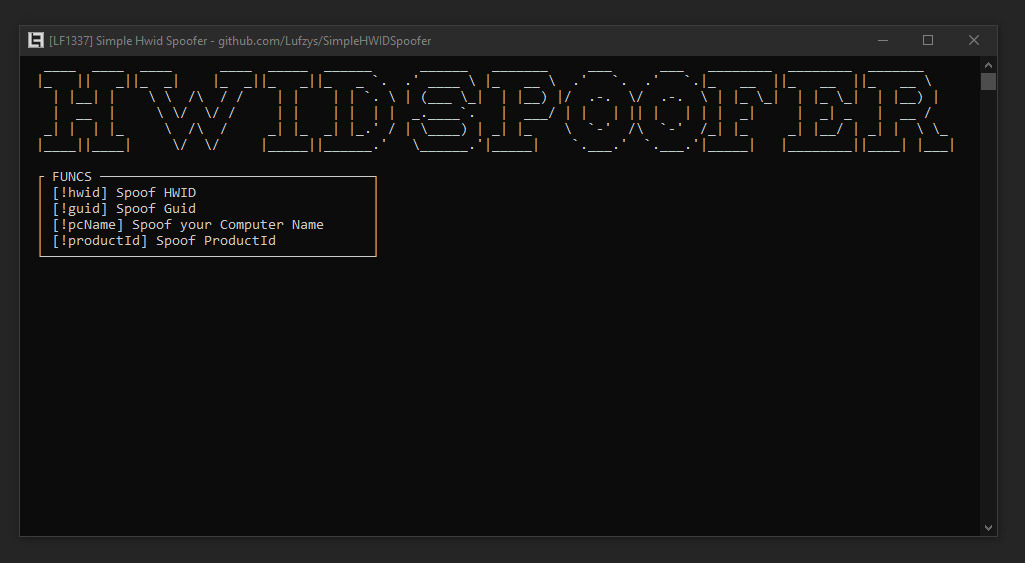Click the [LF1337] text in the title

click(x=70, y=41)
